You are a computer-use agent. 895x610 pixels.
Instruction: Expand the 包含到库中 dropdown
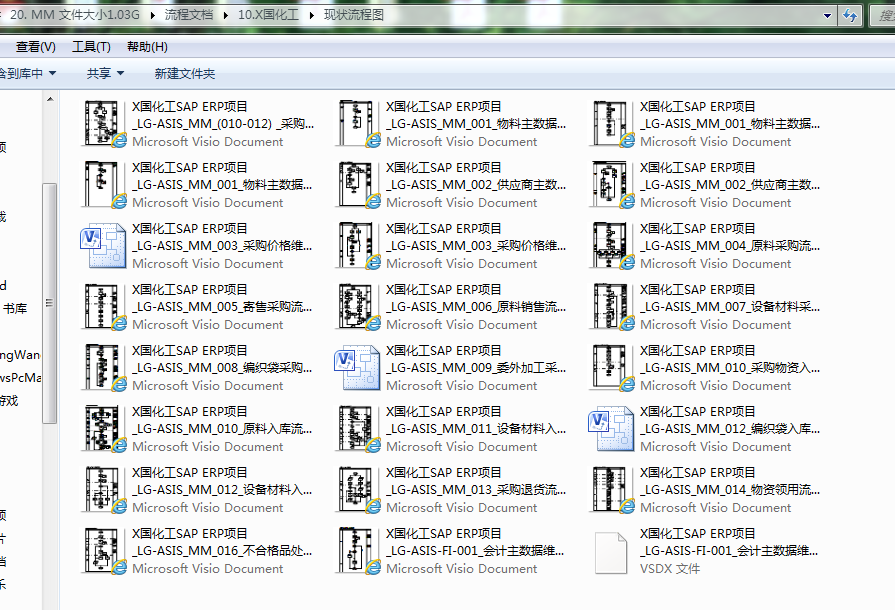click(x=52, y=73)
